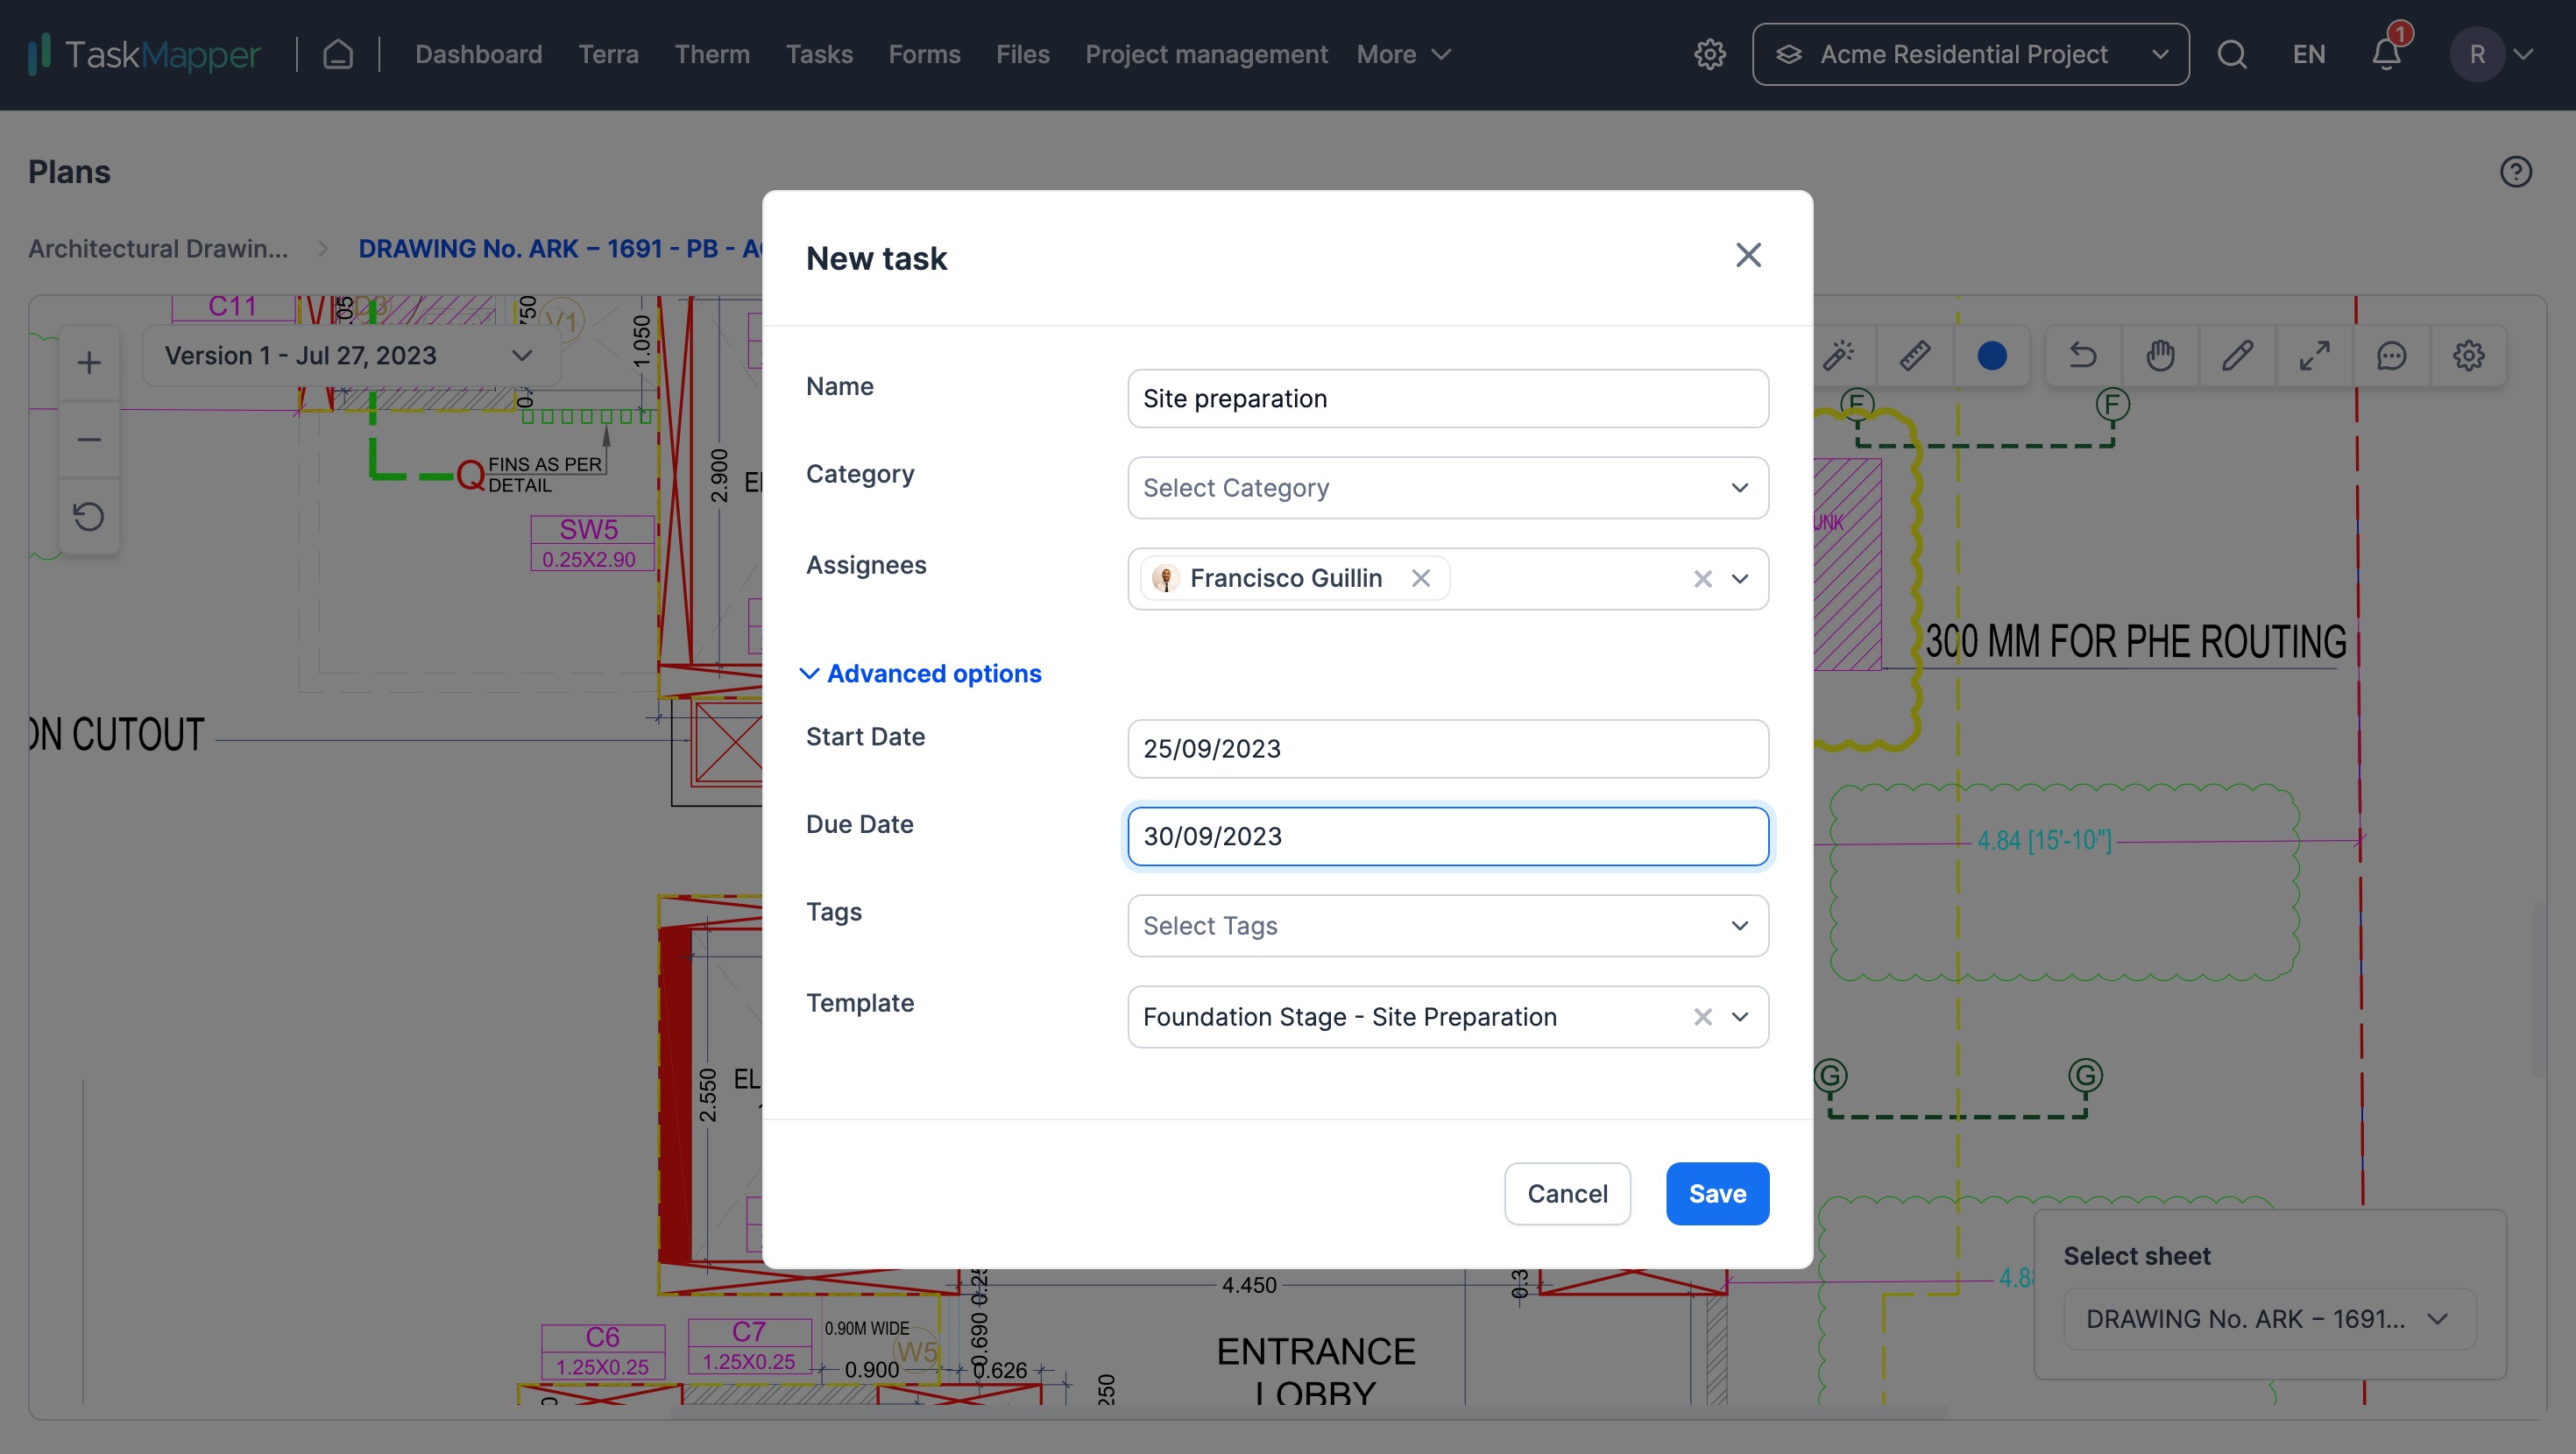
Task: Remove Francisco Guillin assignee chip
Action: (1420, 578)
